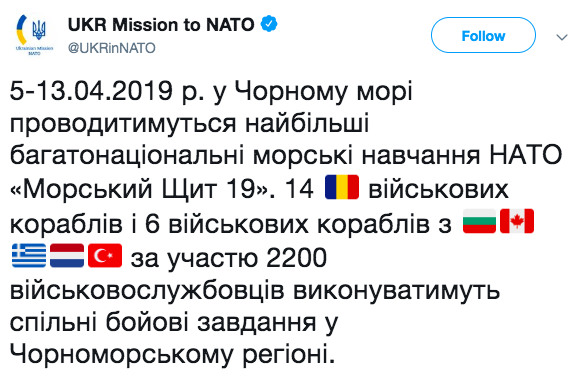Click the word військовослужбовців
This screenshot has height=378, width=578.
pos(147,290)
